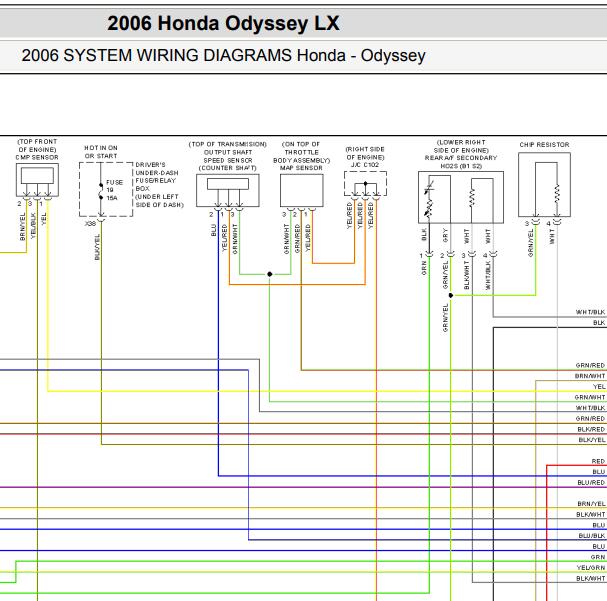Screen dimensions: 607x601
Task: Click the "REAR A/F SECONDARY HO2S (B1 S2)" label
Action: click(461, 162)
